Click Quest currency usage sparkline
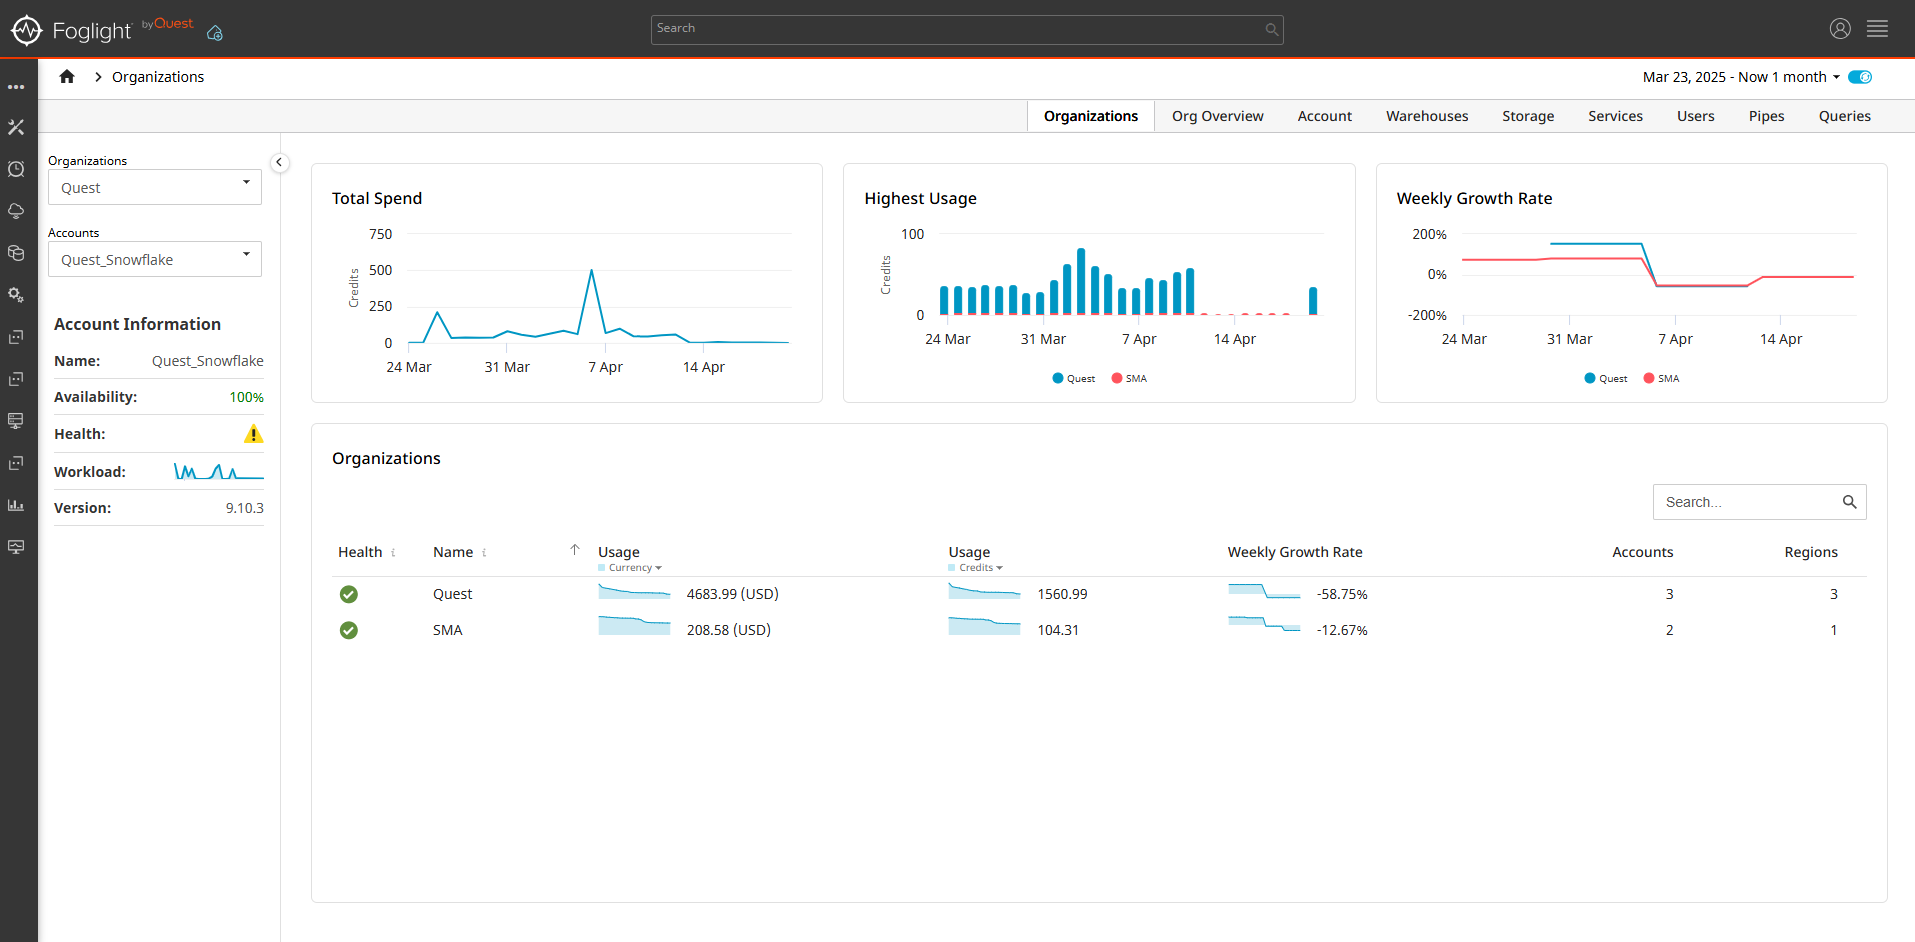Screen dimensions: 1915x942 [634, 593]
